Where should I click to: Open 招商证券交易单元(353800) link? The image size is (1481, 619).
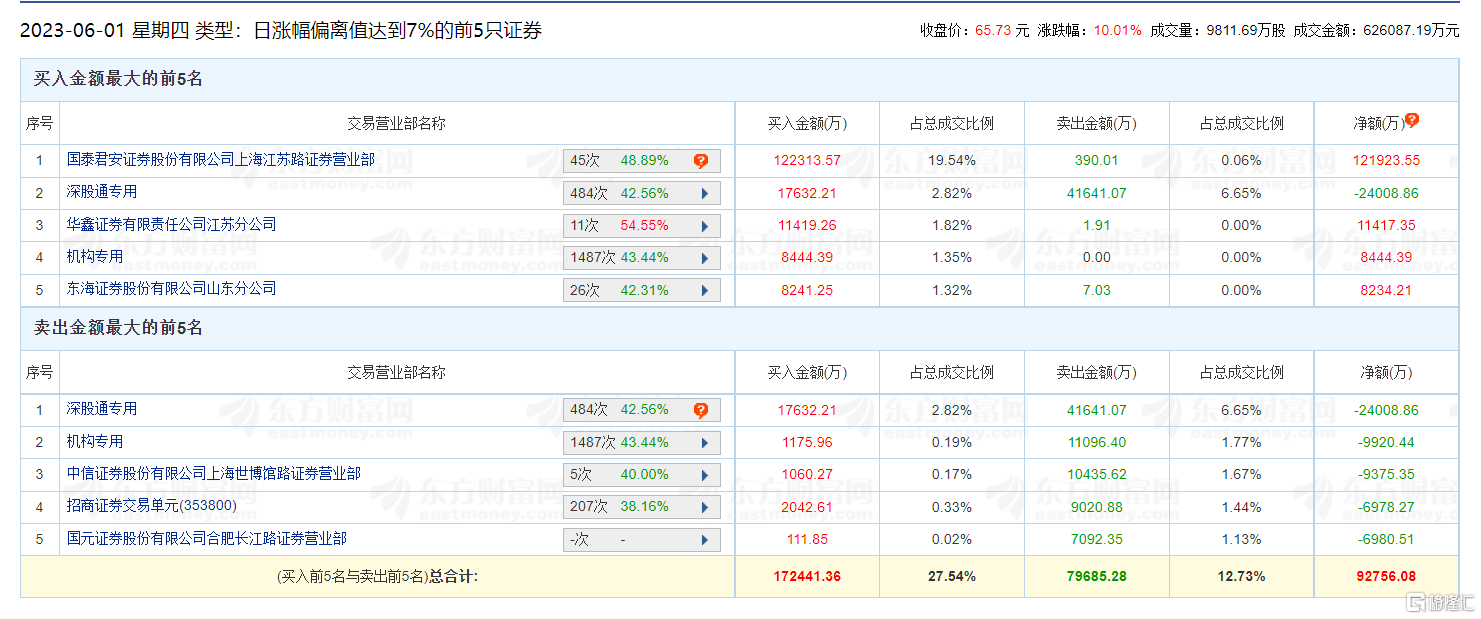point(152,506)
